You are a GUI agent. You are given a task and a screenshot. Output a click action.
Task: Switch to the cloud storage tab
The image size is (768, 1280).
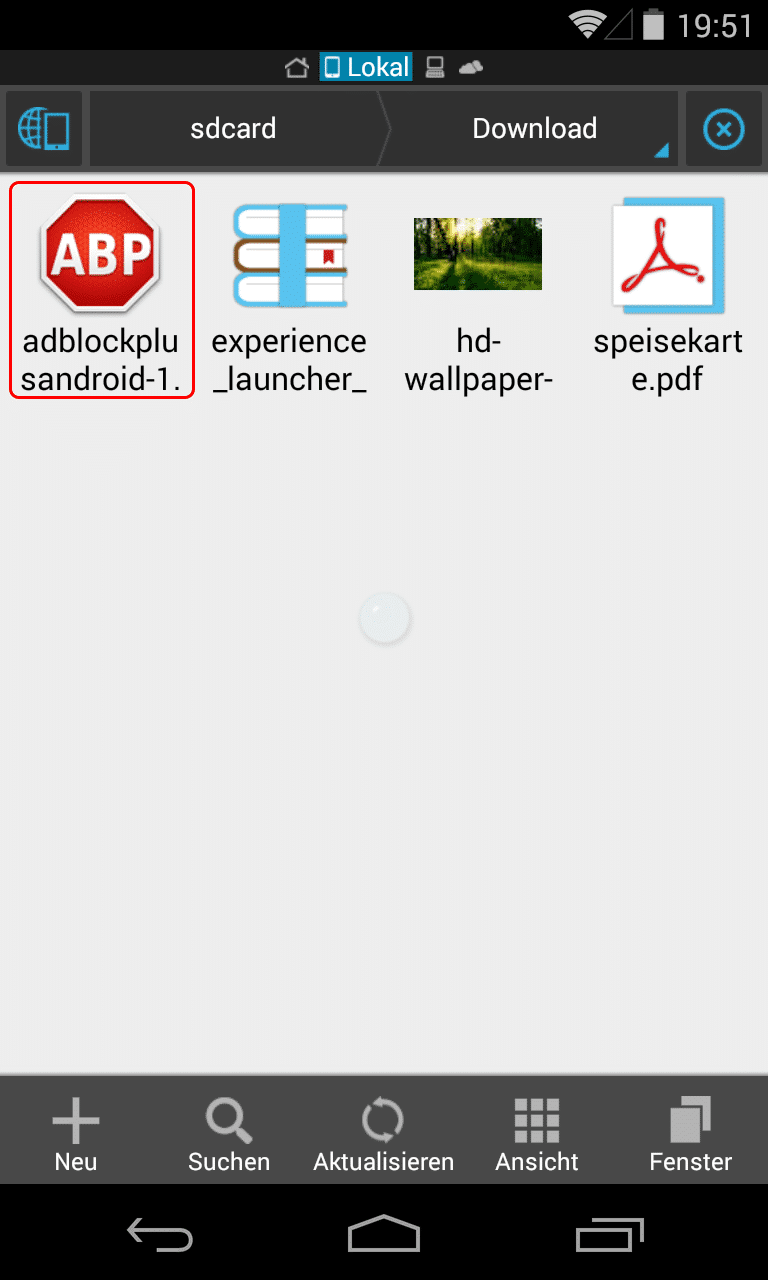pyautogui.click(x=470, y=67)
